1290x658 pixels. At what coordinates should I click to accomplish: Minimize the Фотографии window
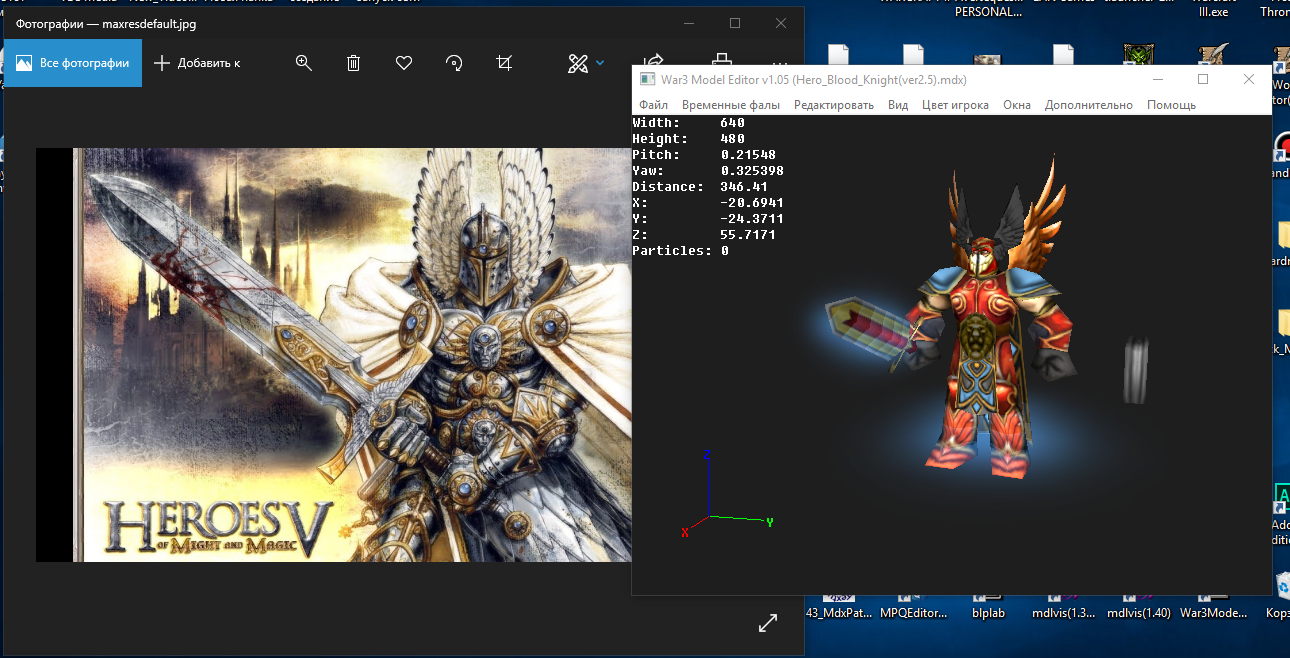coord(689,22)
